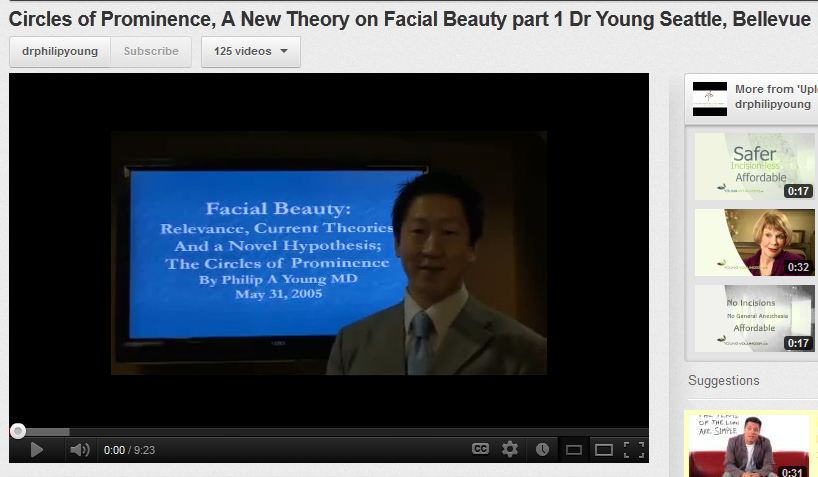The width and height of the screenshot is (818, 477).
Task: Click the uploader logo icon in sidebar
Action: tap(710, 97)
